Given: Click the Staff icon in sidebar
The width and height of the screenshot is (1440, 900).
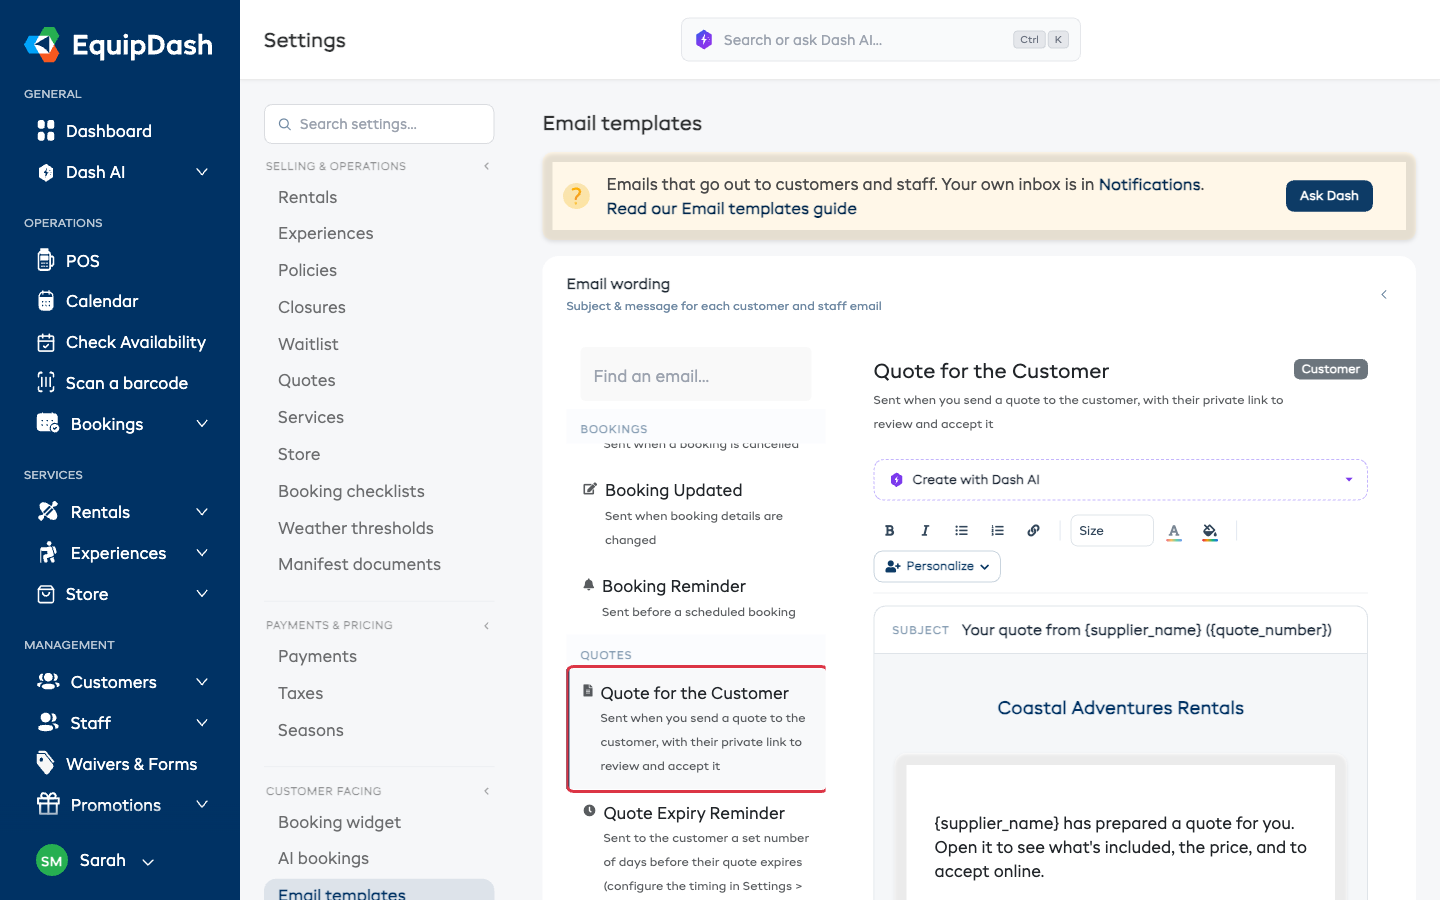Looking at the screenshot, I should pos(47,722).
